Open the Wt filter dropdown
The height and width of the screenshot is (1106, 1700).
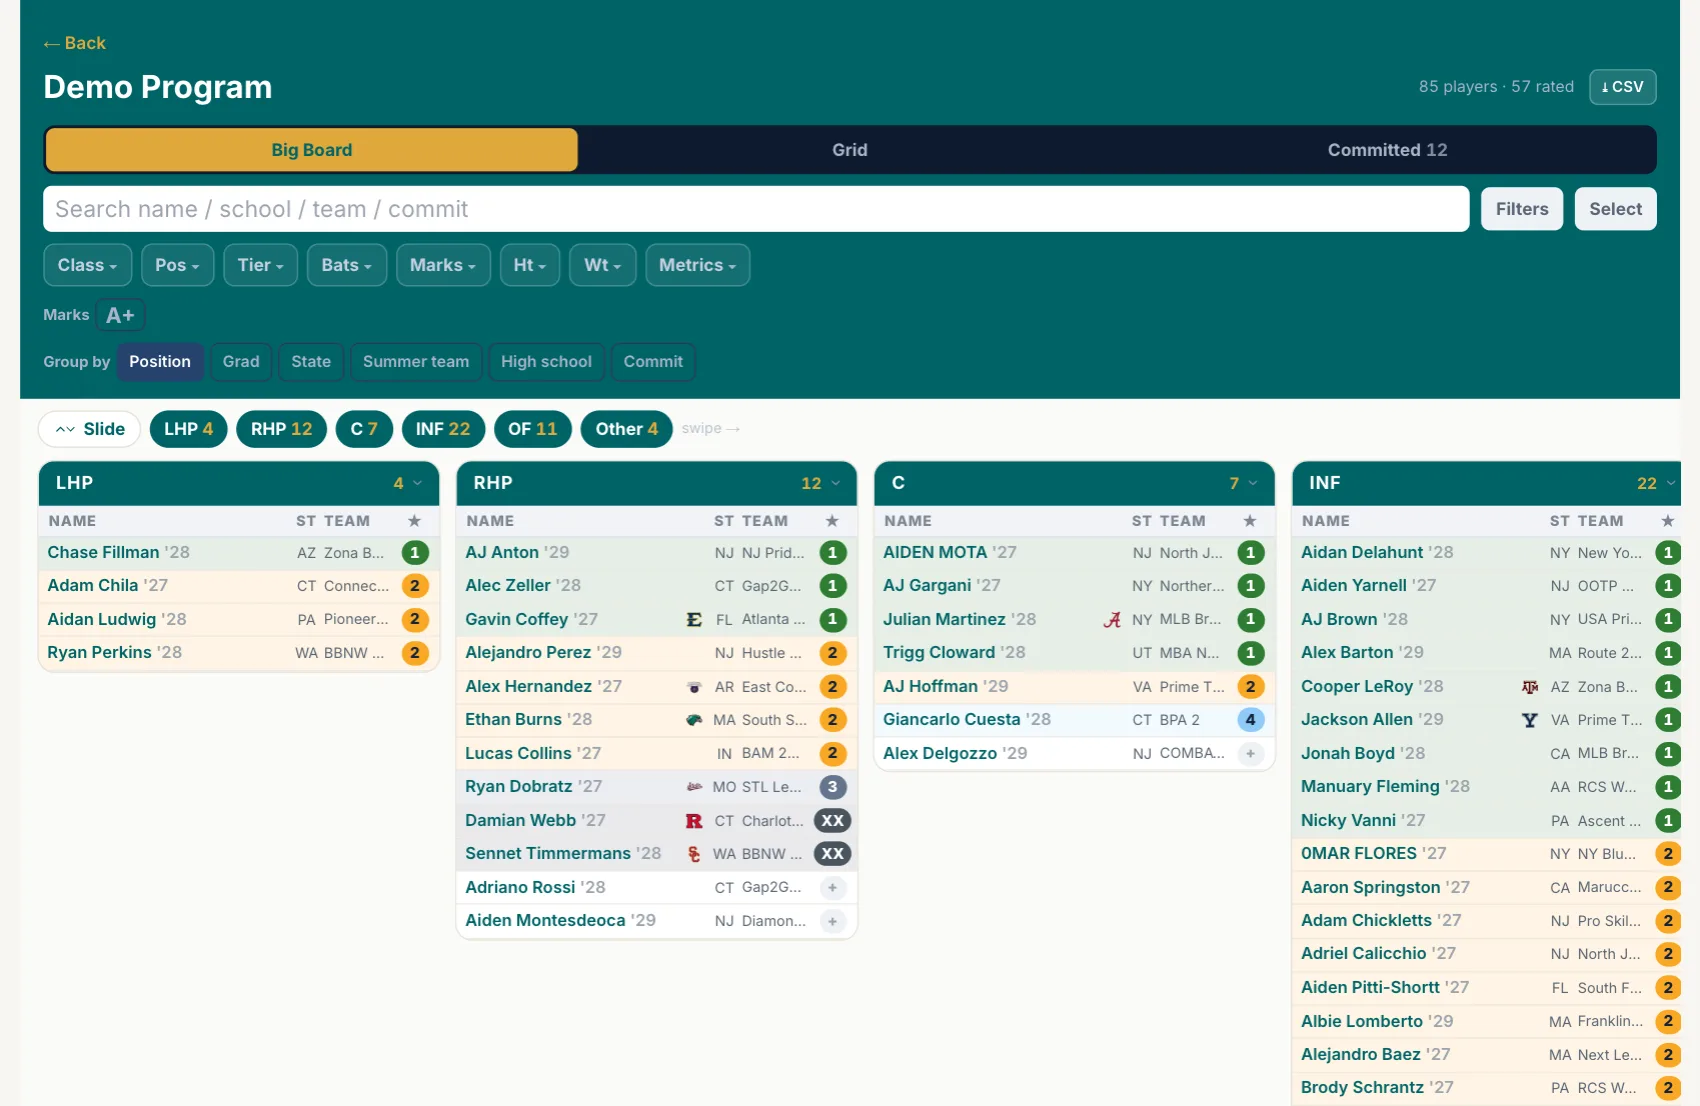tap(603, 265)
